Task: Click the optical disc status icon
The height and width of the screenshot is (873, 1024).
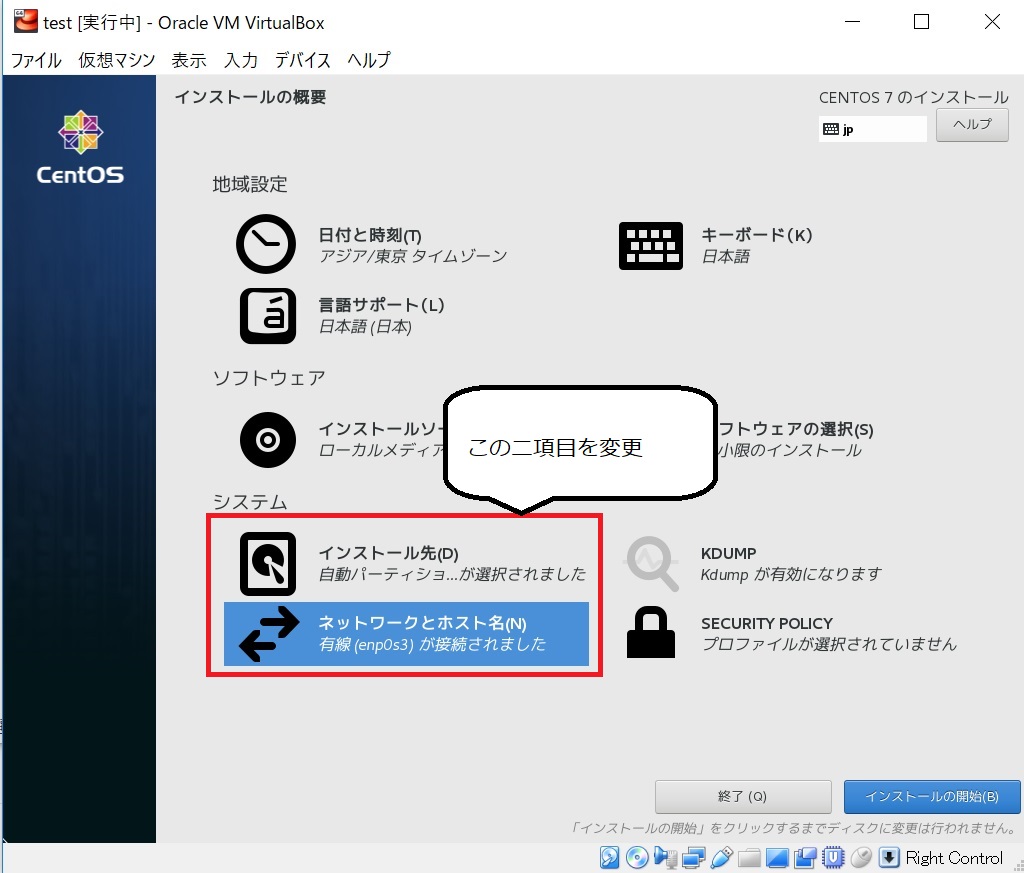Action: pos(637,857)
